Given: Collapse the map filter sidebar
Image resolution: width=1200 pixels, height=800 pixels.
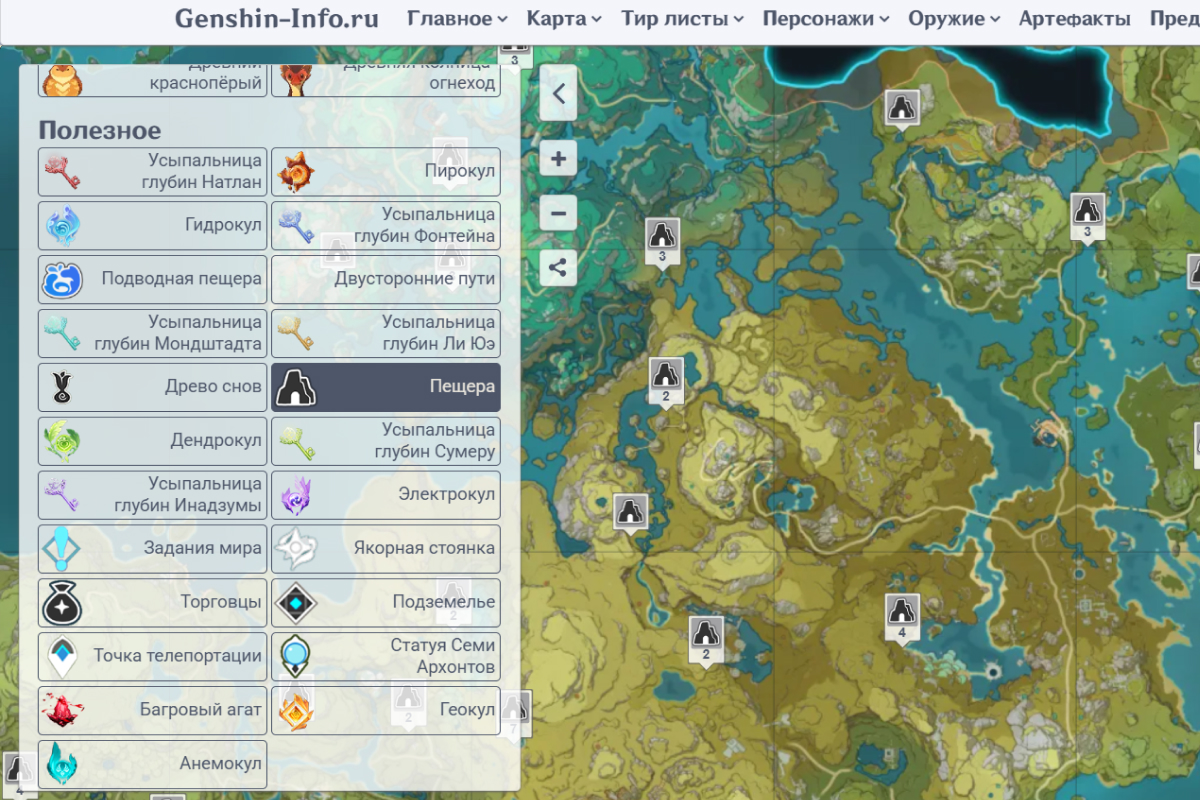Looking at the screenshot, I should 558,94.
